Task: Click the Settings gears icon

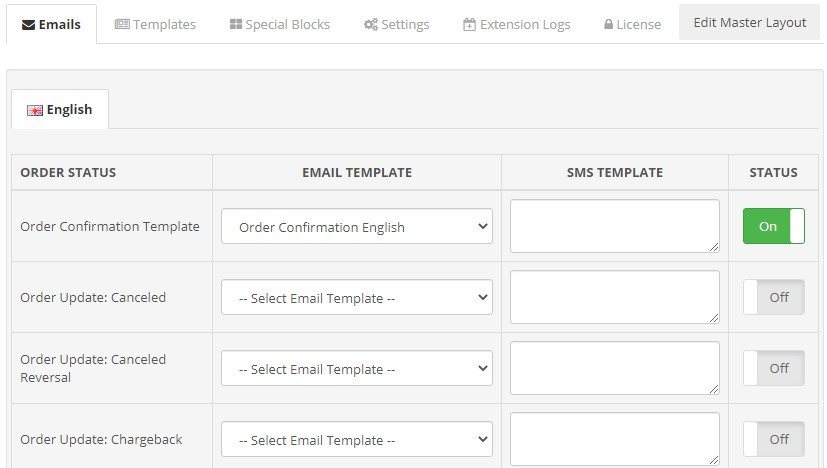Action: pyautogui.click(x=370, y=25)
